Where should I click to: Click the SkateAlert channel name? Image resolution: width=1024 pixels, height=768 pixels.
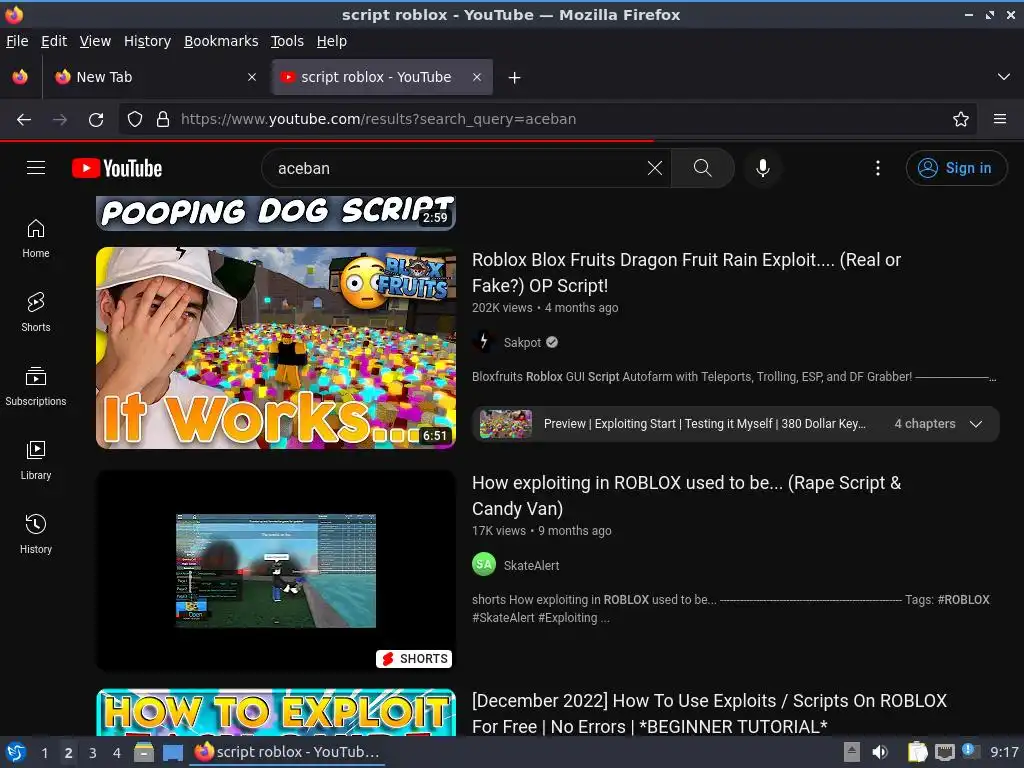[531, 566]
